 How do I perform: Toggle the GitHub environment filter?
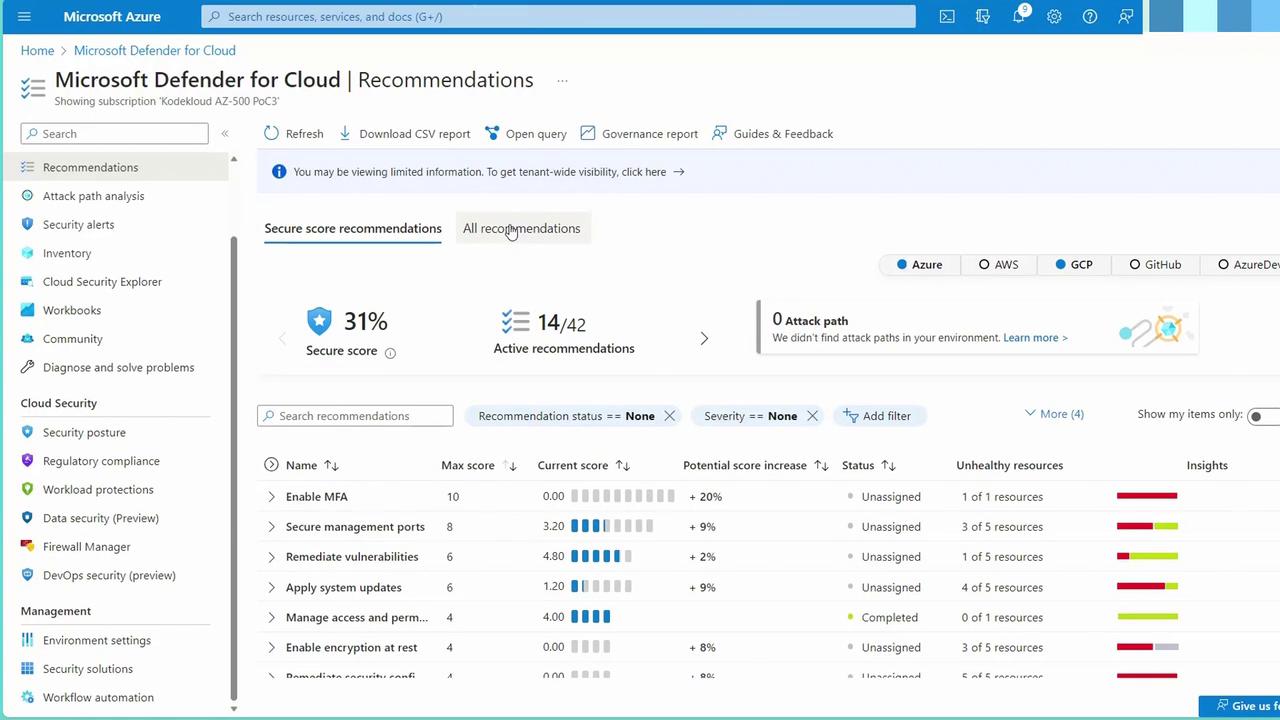pyautogui.click(x=1154, y=265)
